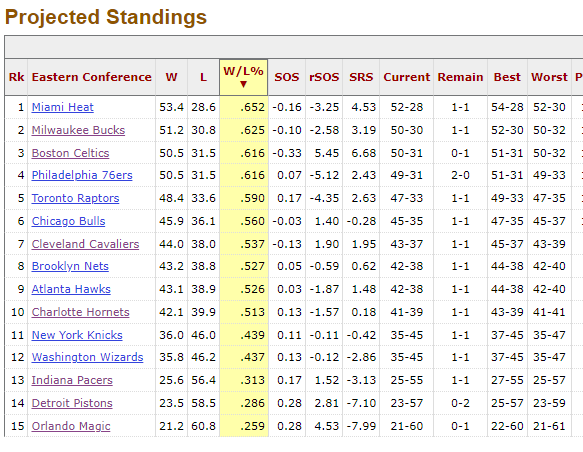Viewport: 583px width, 452px height.
Task: Open the Brooklyn Nets team link
Action: (70, 266)
